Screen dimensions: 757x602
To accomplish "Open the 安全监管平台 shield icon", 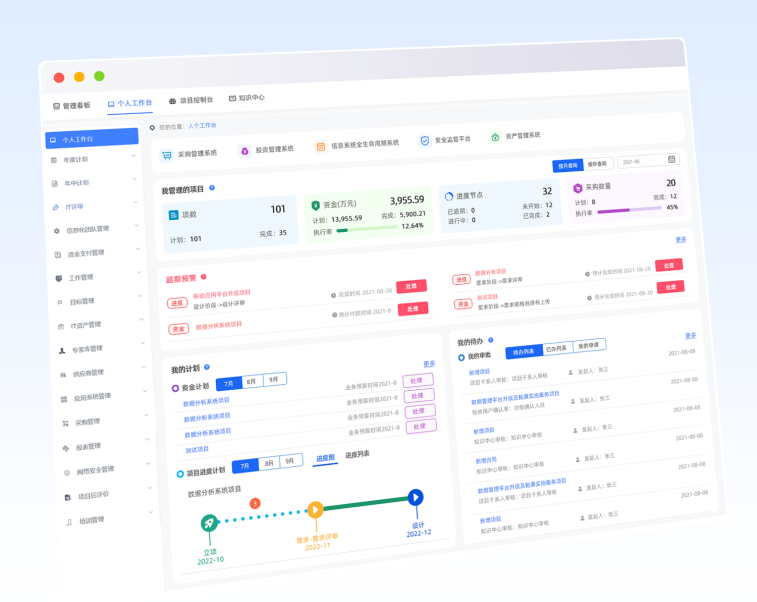I will point(424,142).
